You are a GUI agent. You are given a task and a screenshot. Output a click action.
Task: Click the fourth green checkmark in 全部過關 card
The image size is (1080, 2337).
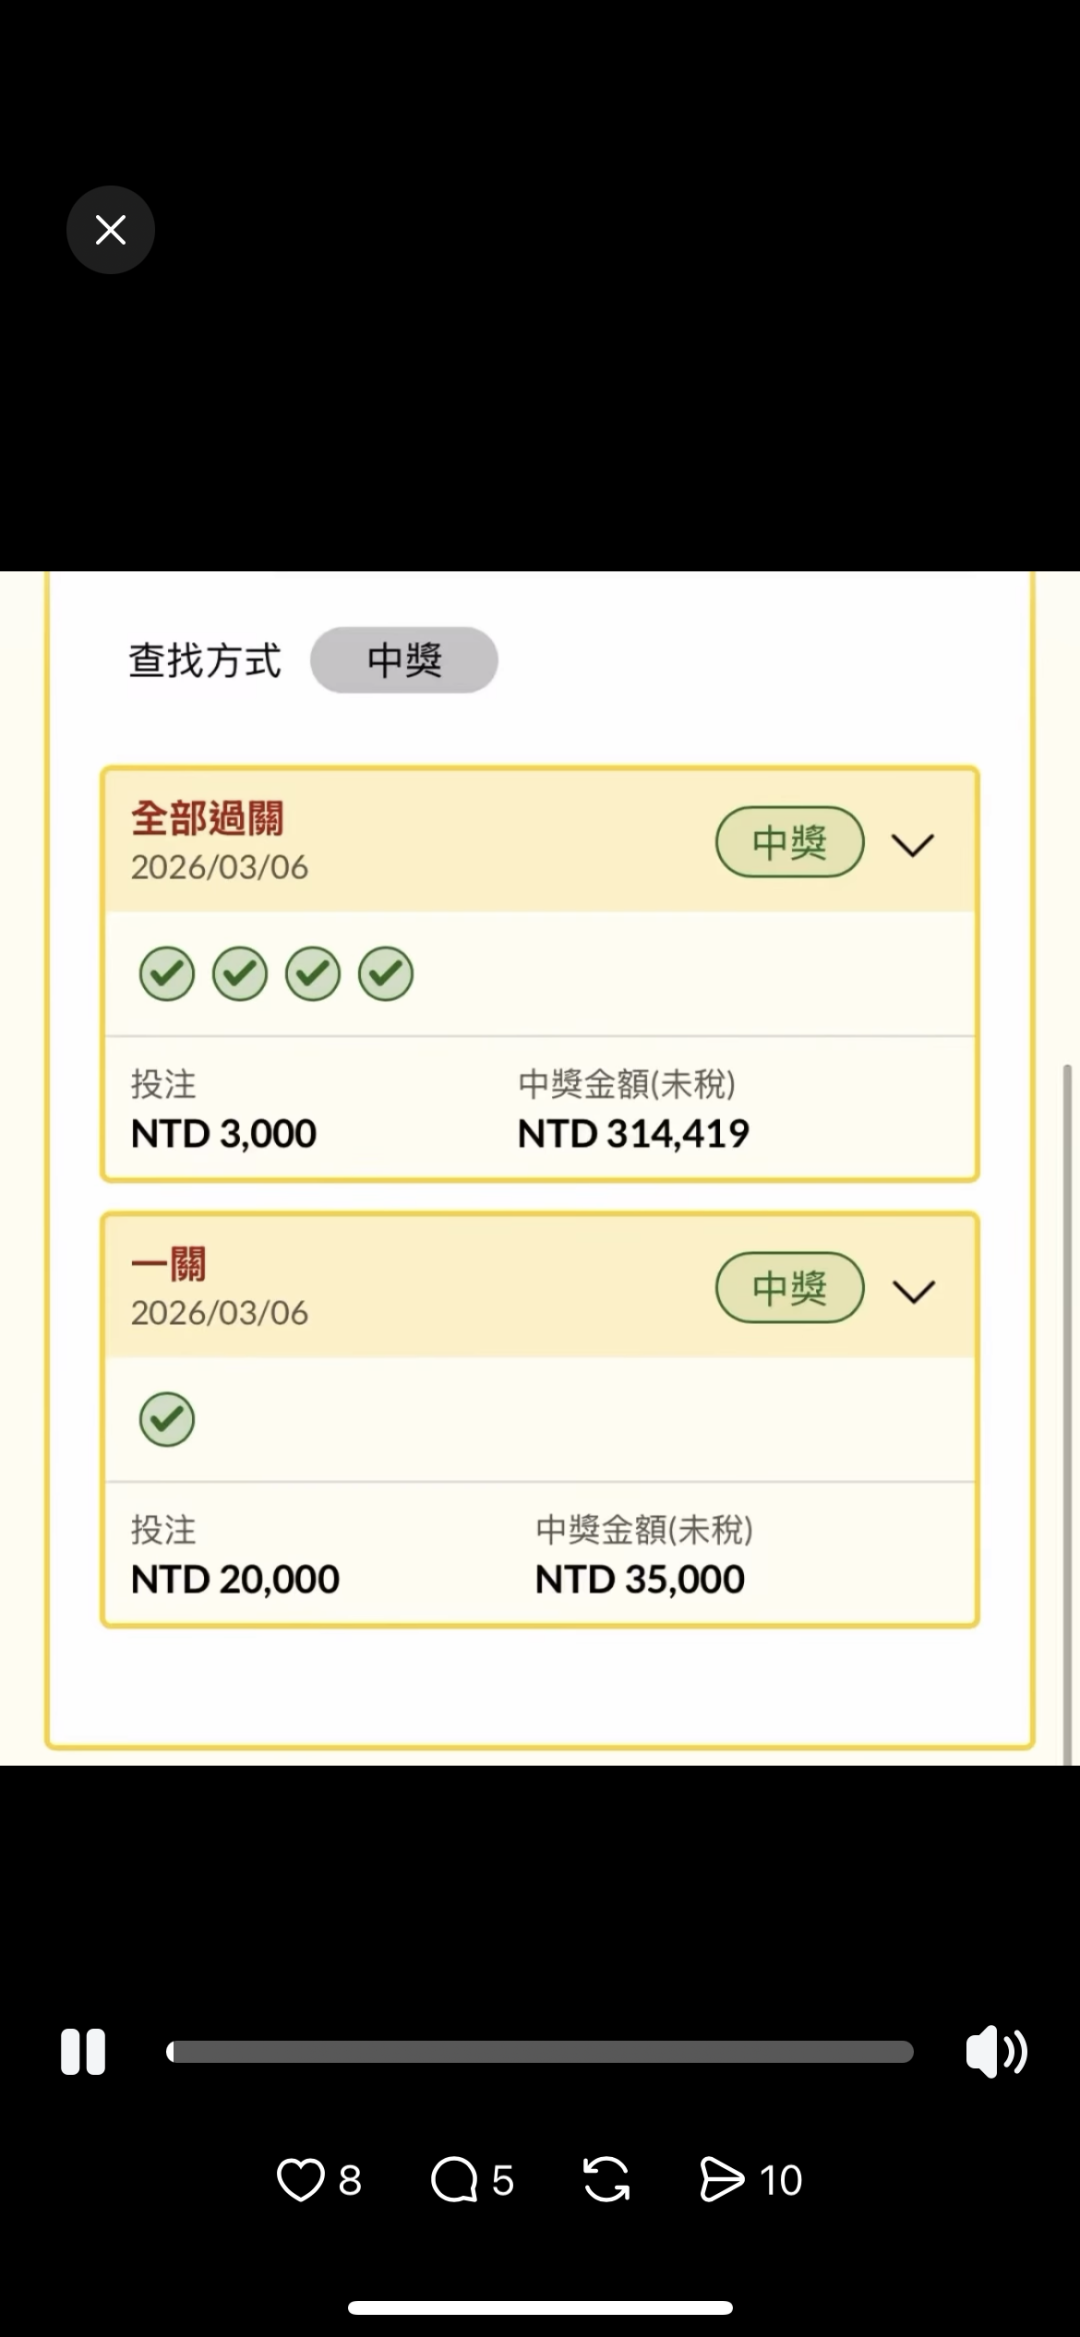pos(386,973)
